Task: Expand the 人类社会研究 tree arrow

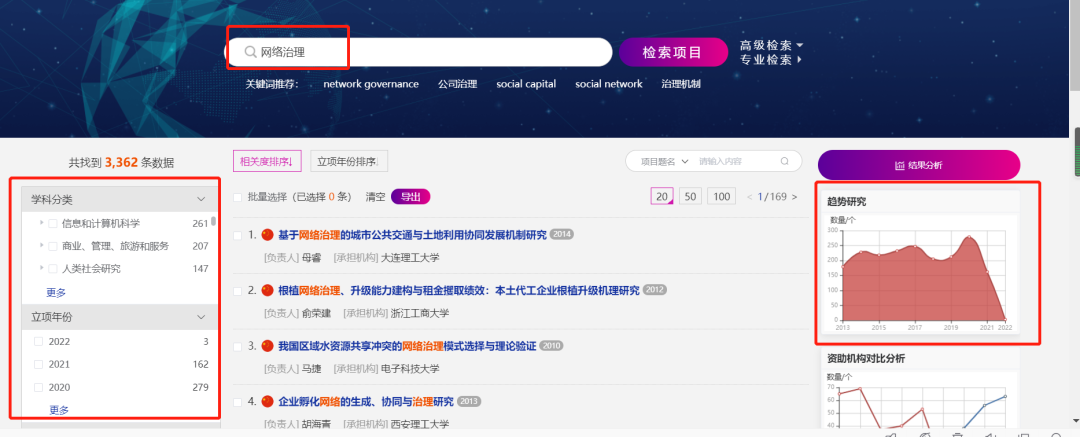Action: (41, 268)
